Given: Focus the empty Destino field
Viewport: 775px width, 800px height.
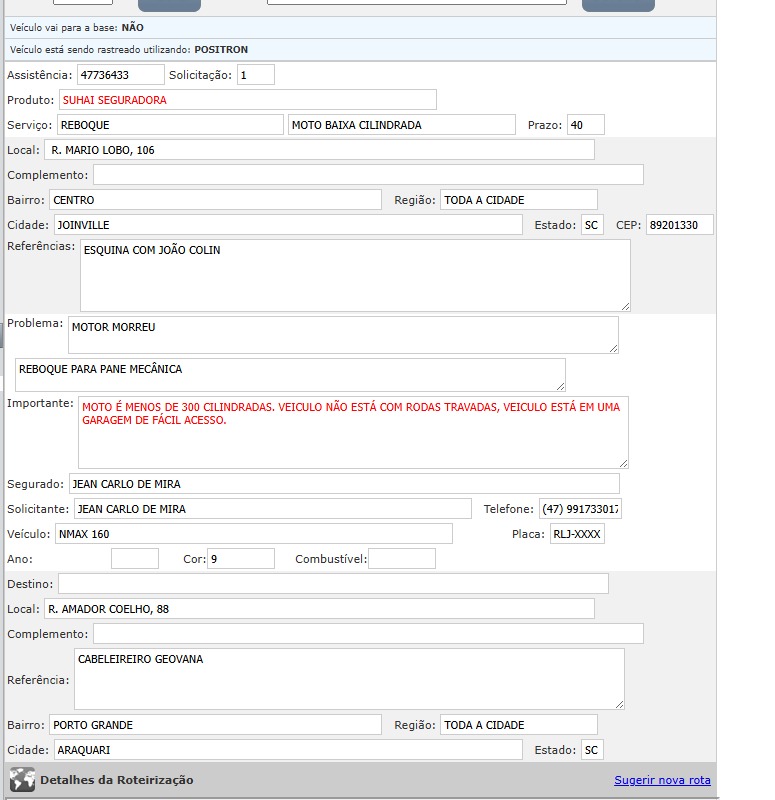Looking at the screenshot, I should tap(333, 583).
